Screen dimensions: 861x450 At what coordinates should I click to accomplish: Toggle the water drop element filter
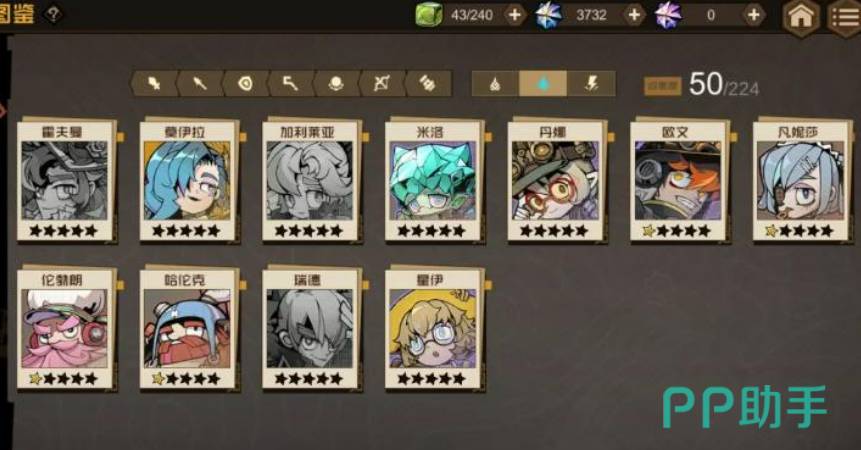coord(543,84)
